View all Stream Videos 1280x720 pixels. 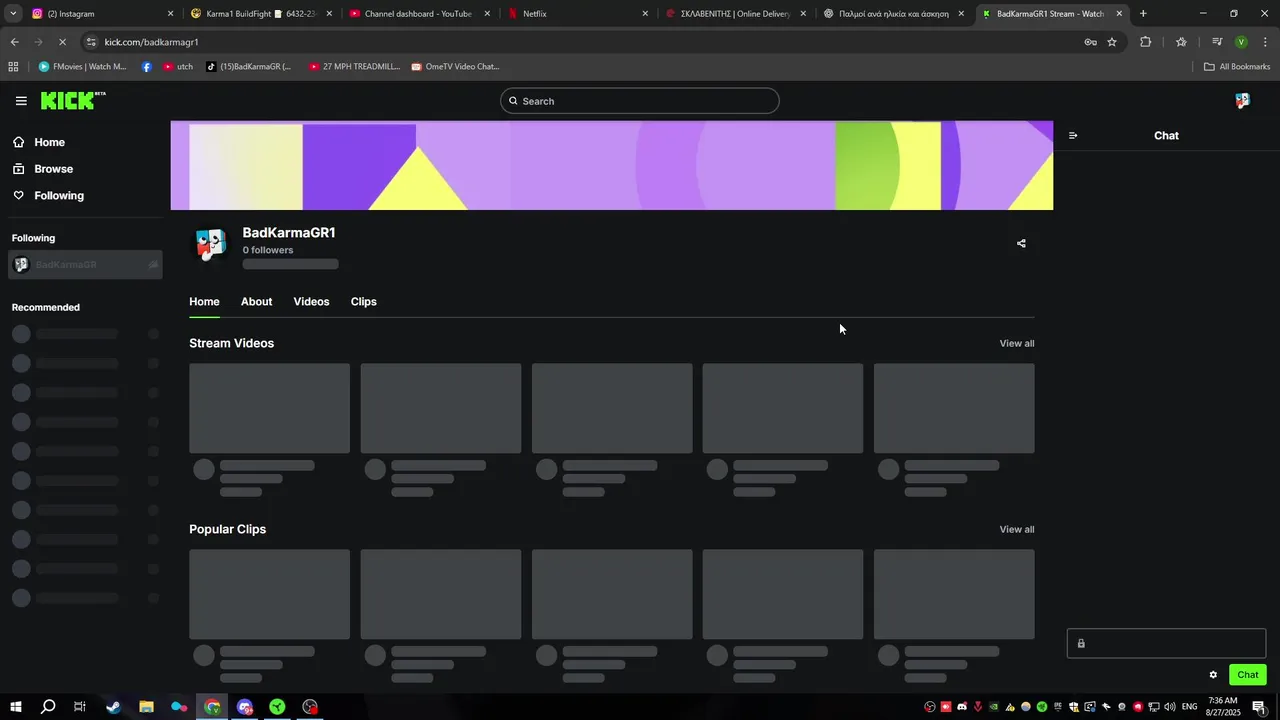click(1017, 343)
